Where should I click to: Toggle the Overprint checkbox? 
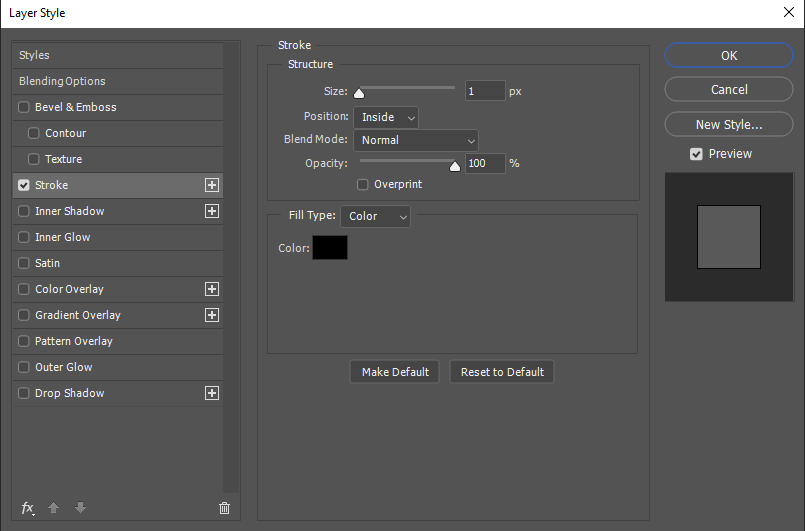click(x=362, y=184)
